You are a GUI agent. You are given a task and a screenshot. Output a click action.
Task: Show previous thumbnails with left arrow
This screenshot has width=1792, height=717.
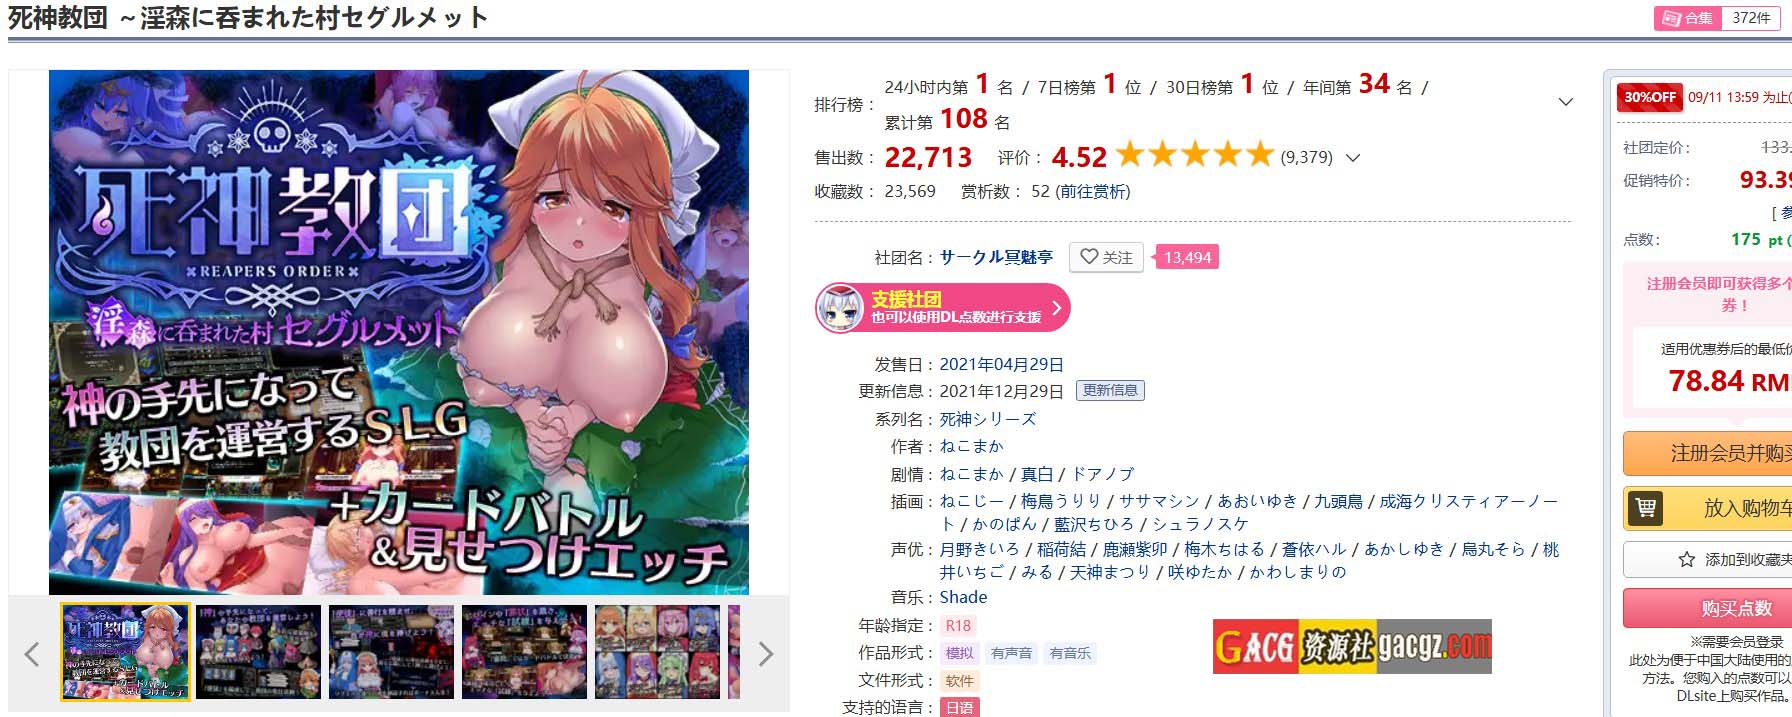click(32, 654)
